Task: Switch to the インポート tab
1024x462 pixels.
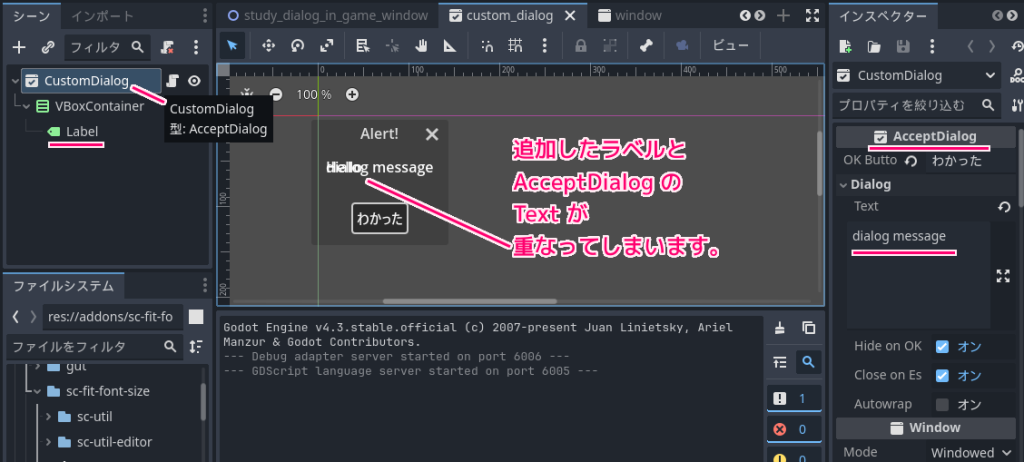Action: [x=103, y=16]
